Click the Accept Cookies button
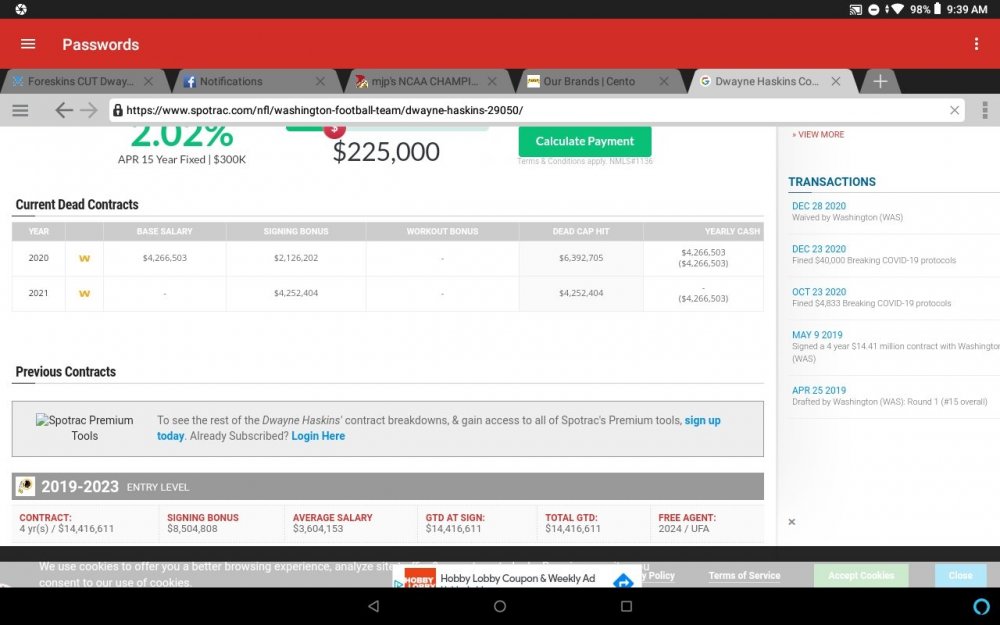This screenshot has width=1000, height=625. click(x=861, y=575)
